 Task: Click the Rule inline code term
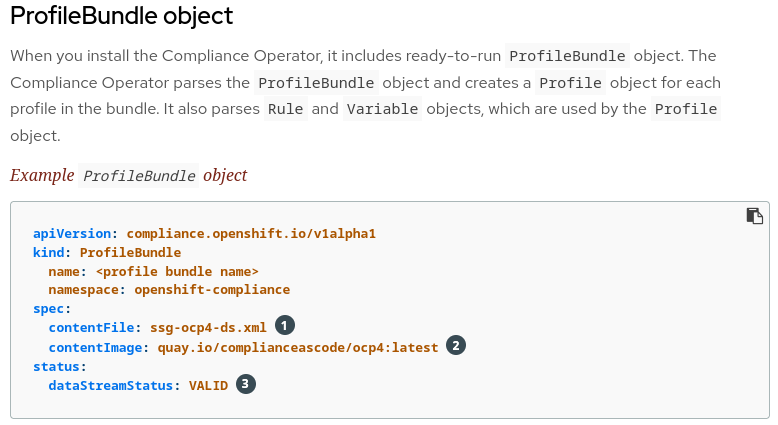(285, 109)
